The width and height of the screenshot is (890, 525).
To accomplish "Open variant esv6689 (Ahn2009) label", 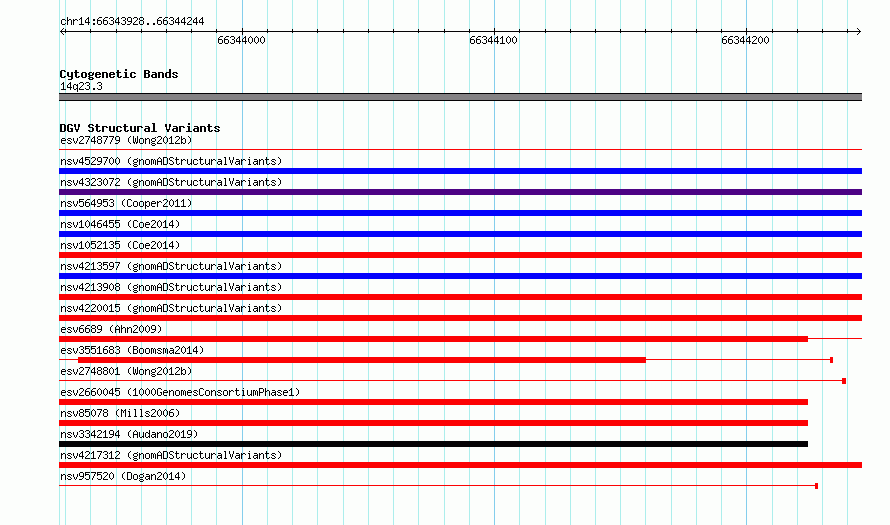I will [x=111, y=329].
